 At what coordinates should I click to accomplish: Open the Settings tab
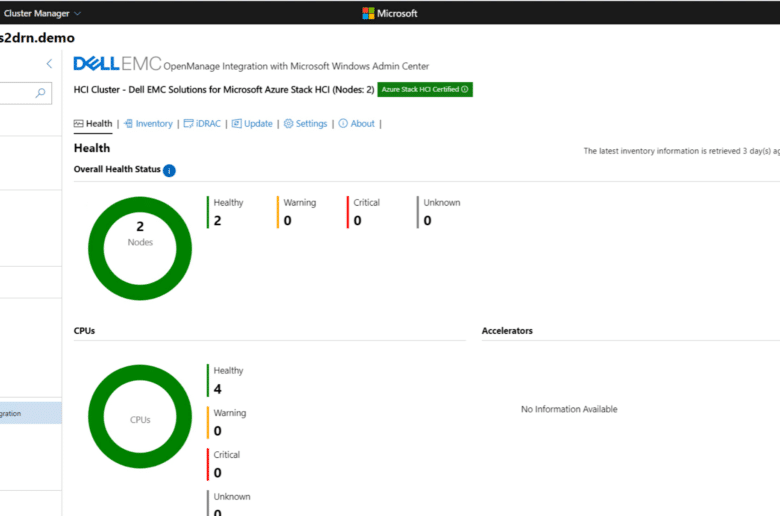pyautogui.click(x=305, y=124)
